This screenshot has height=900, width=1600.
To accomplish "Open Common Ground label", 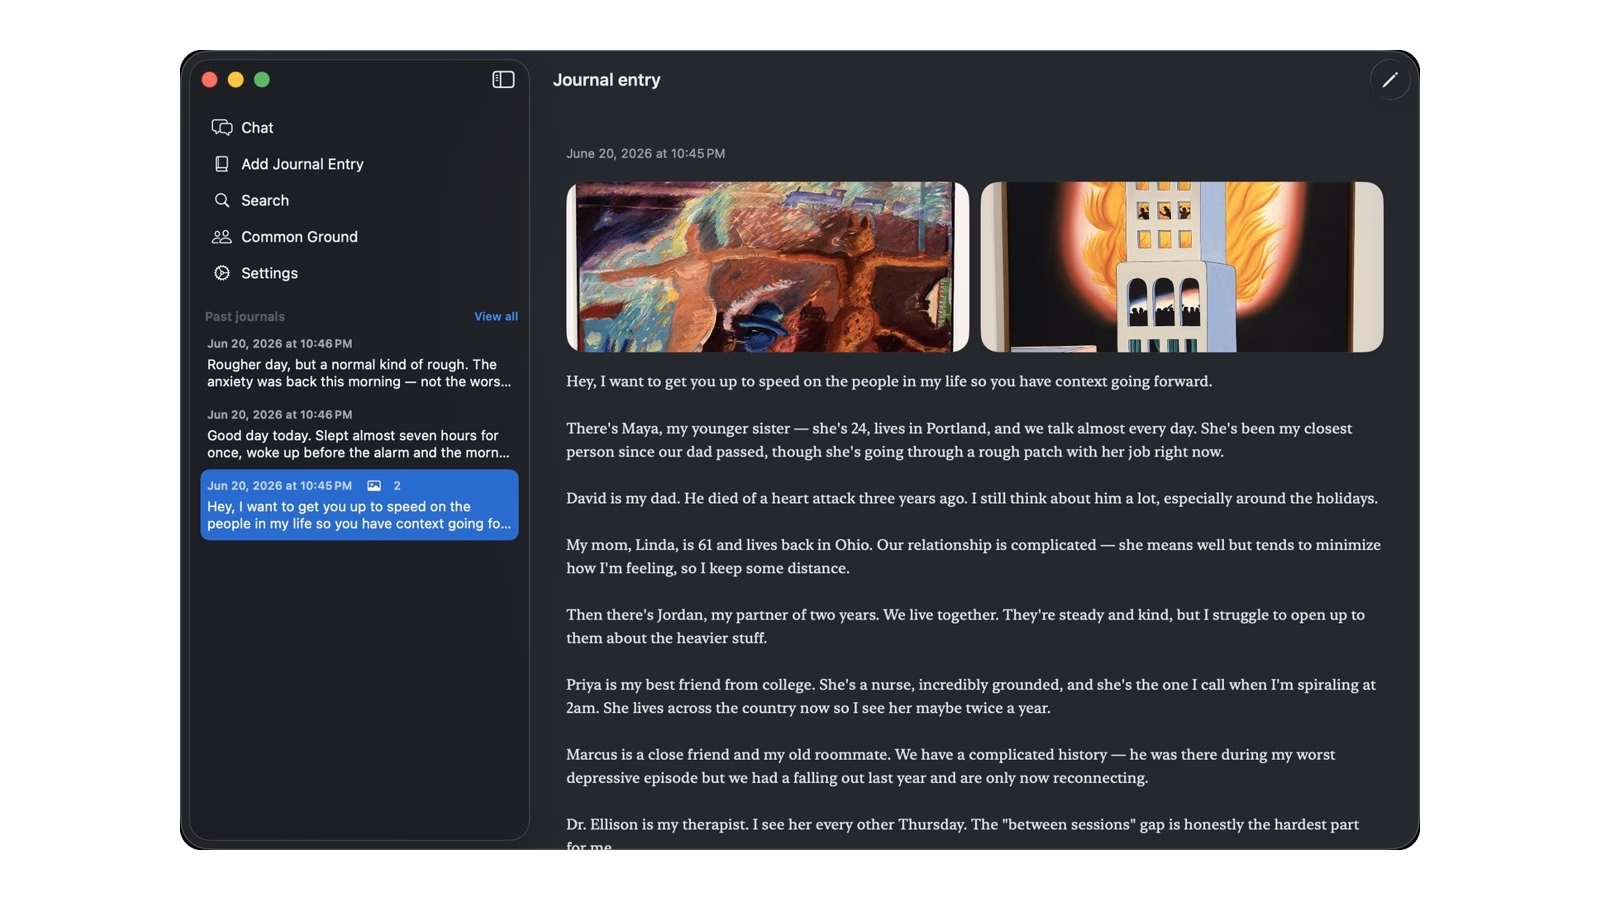I will pyautogui.click(x=299, y=237).
